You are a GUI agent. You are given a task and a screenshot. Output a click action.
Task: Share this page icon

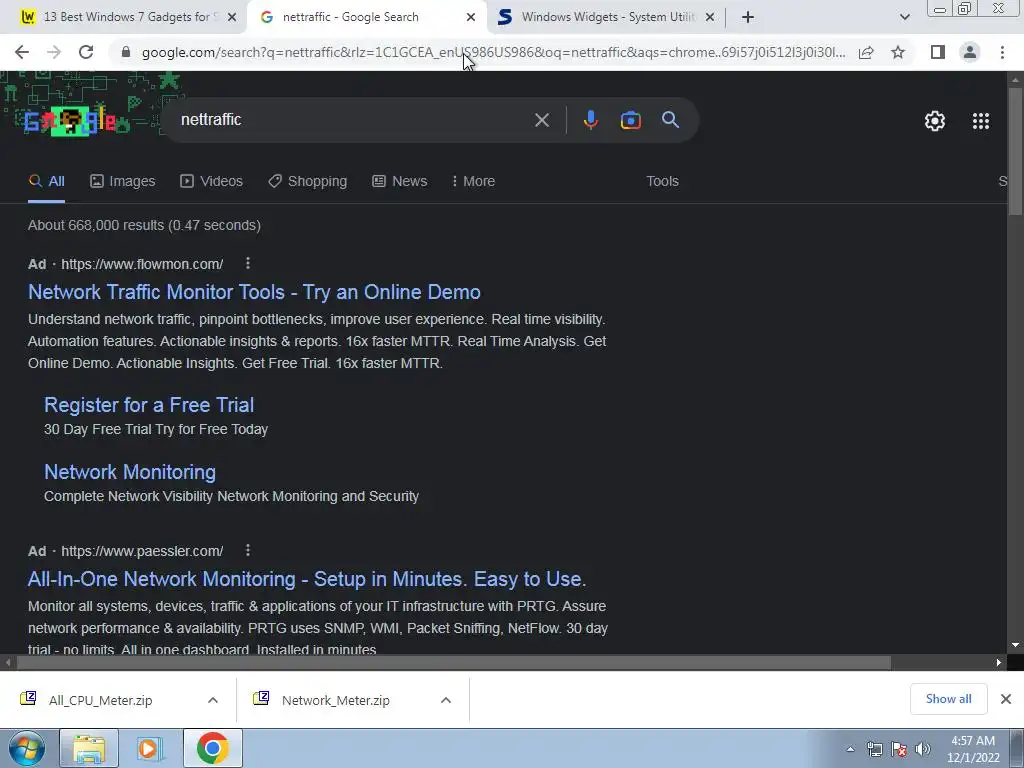pos(866,52)
